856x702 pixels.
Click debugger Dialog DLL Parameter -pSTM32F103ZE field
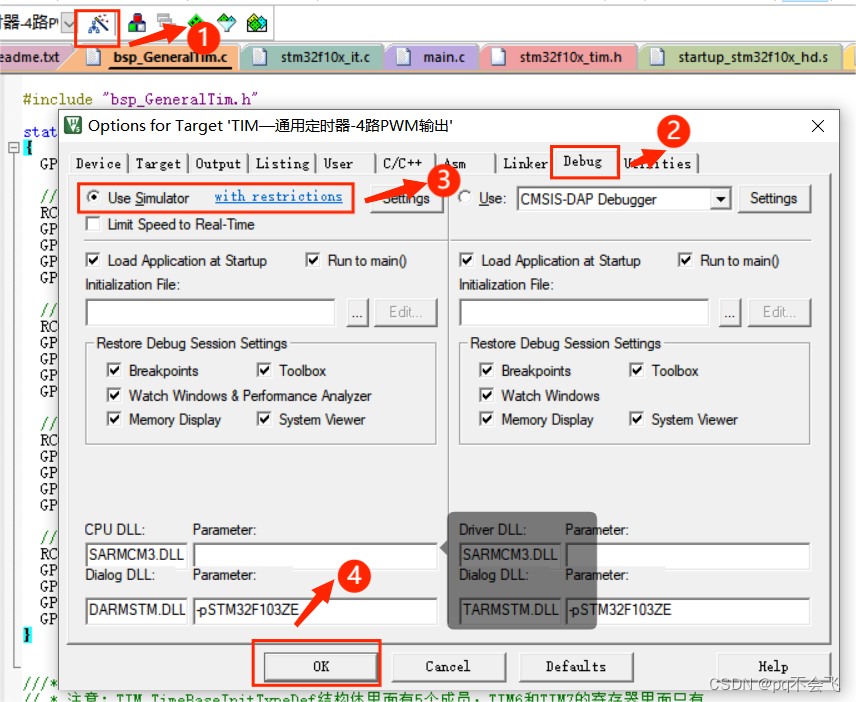click(x=688, y=610)
